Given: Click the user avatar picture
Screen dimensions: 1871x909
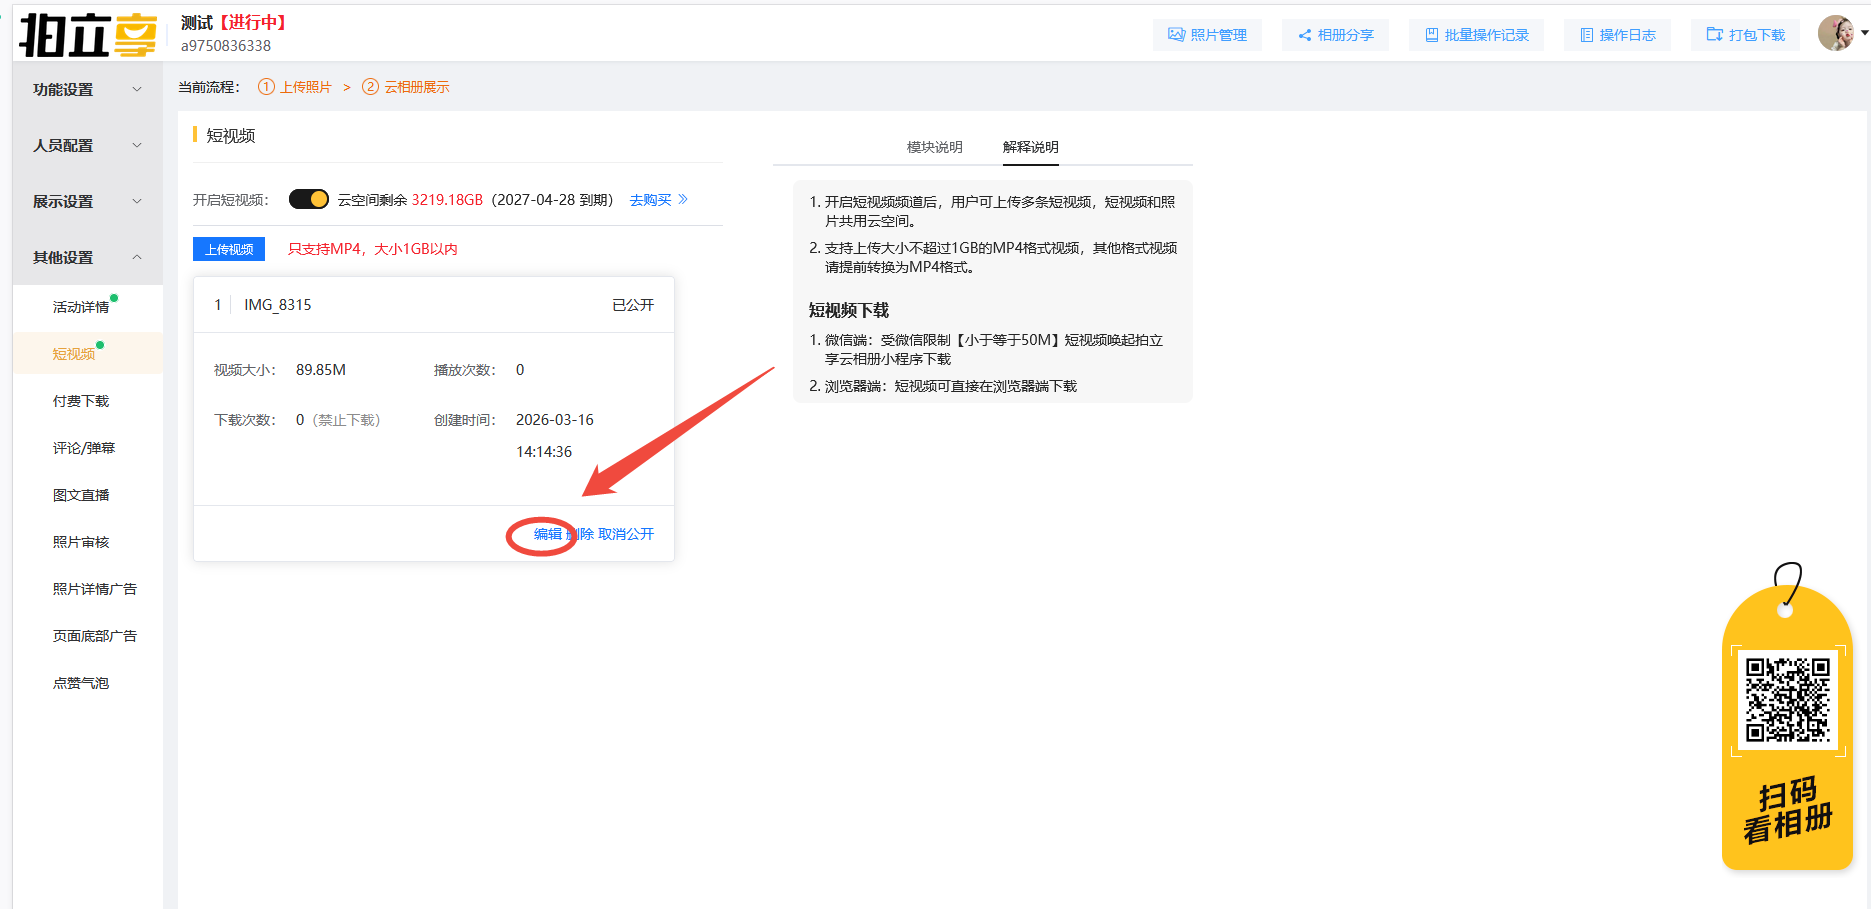Looking at the screenshot, I should click(1837, 31).
